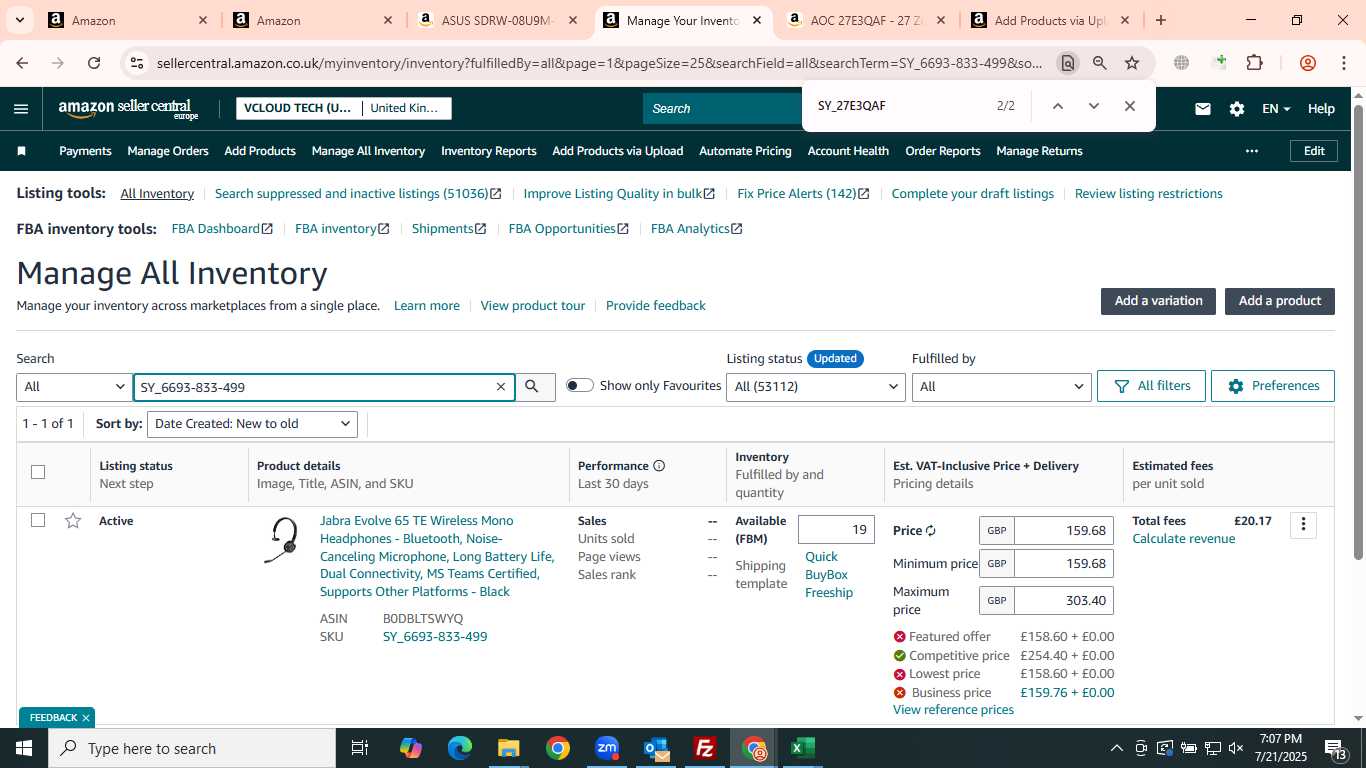Click the Add a product button

pyautogui.click(x=1280, y=301)
